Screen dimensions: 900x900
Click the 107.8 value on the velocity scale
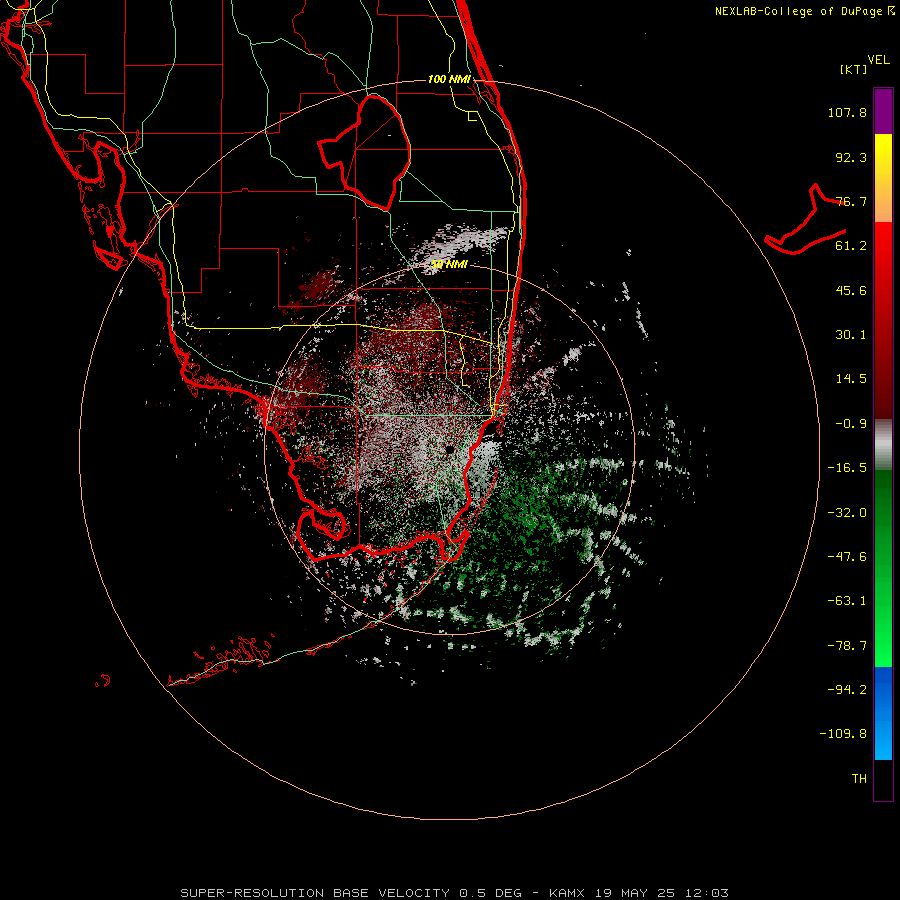[847, 112]
